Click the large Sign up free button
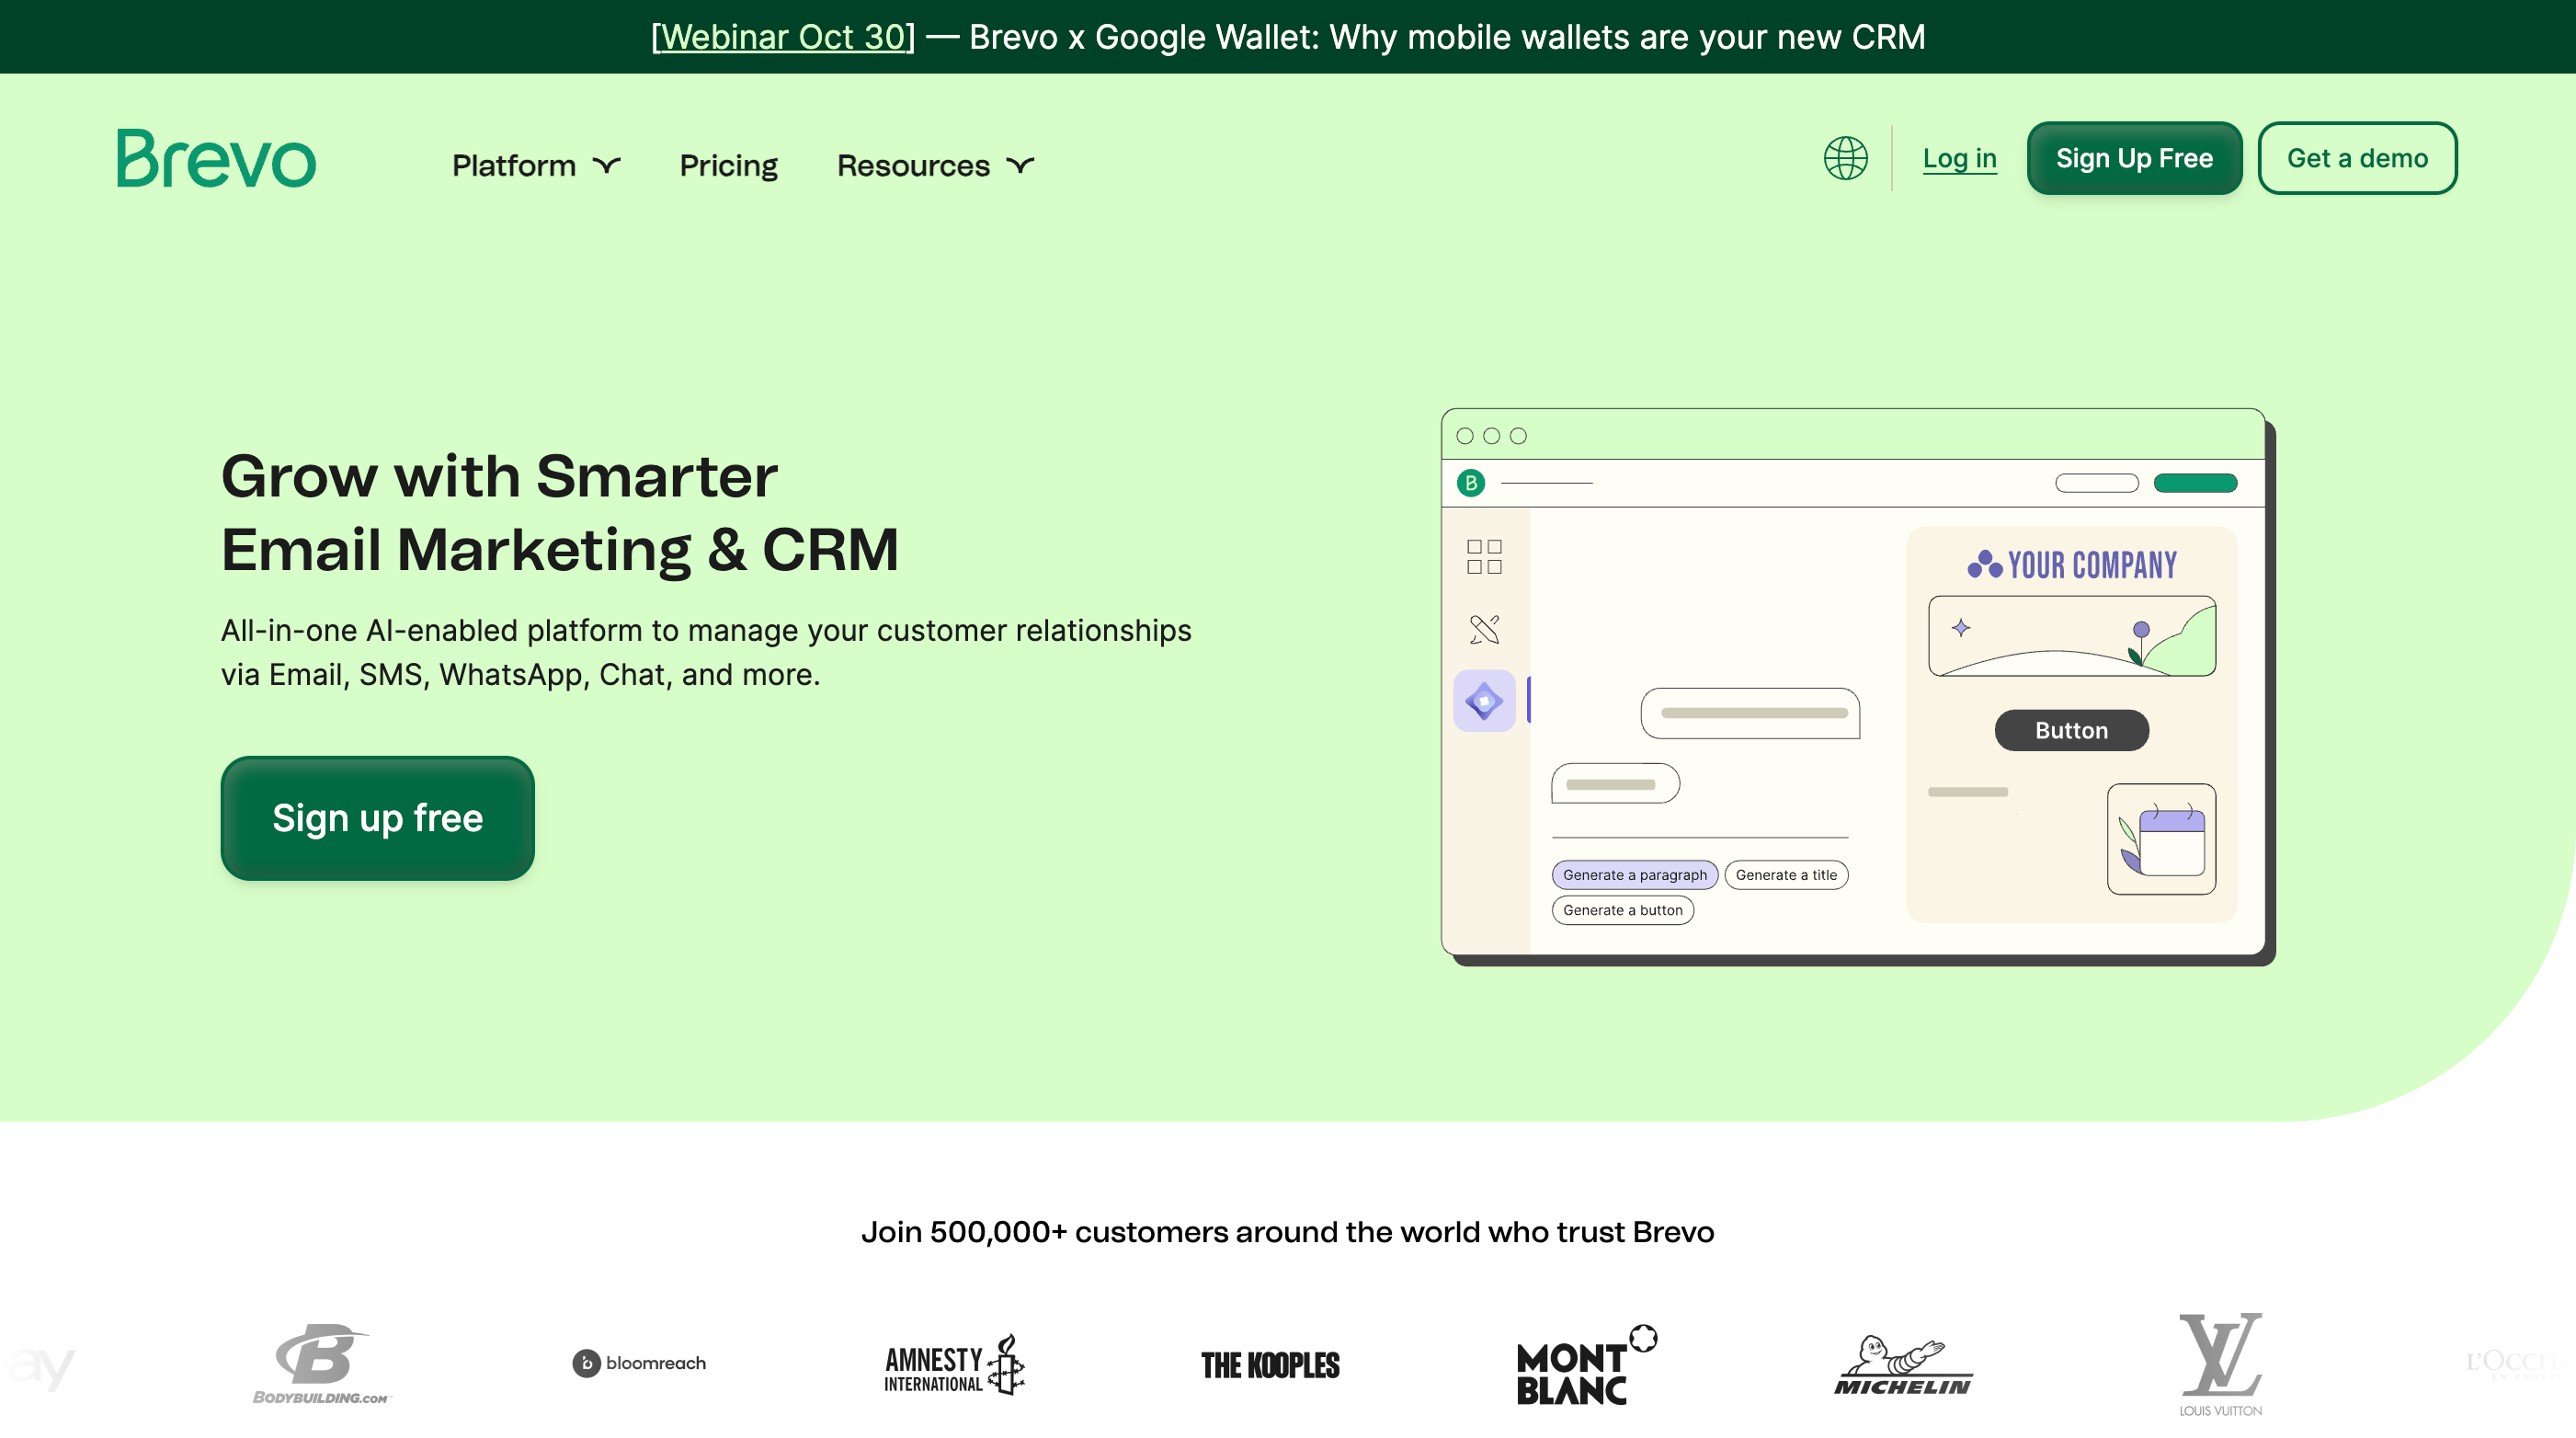Image resolution: width=2576 pixels, height=1438 pixels. click(x=377, y=818)
